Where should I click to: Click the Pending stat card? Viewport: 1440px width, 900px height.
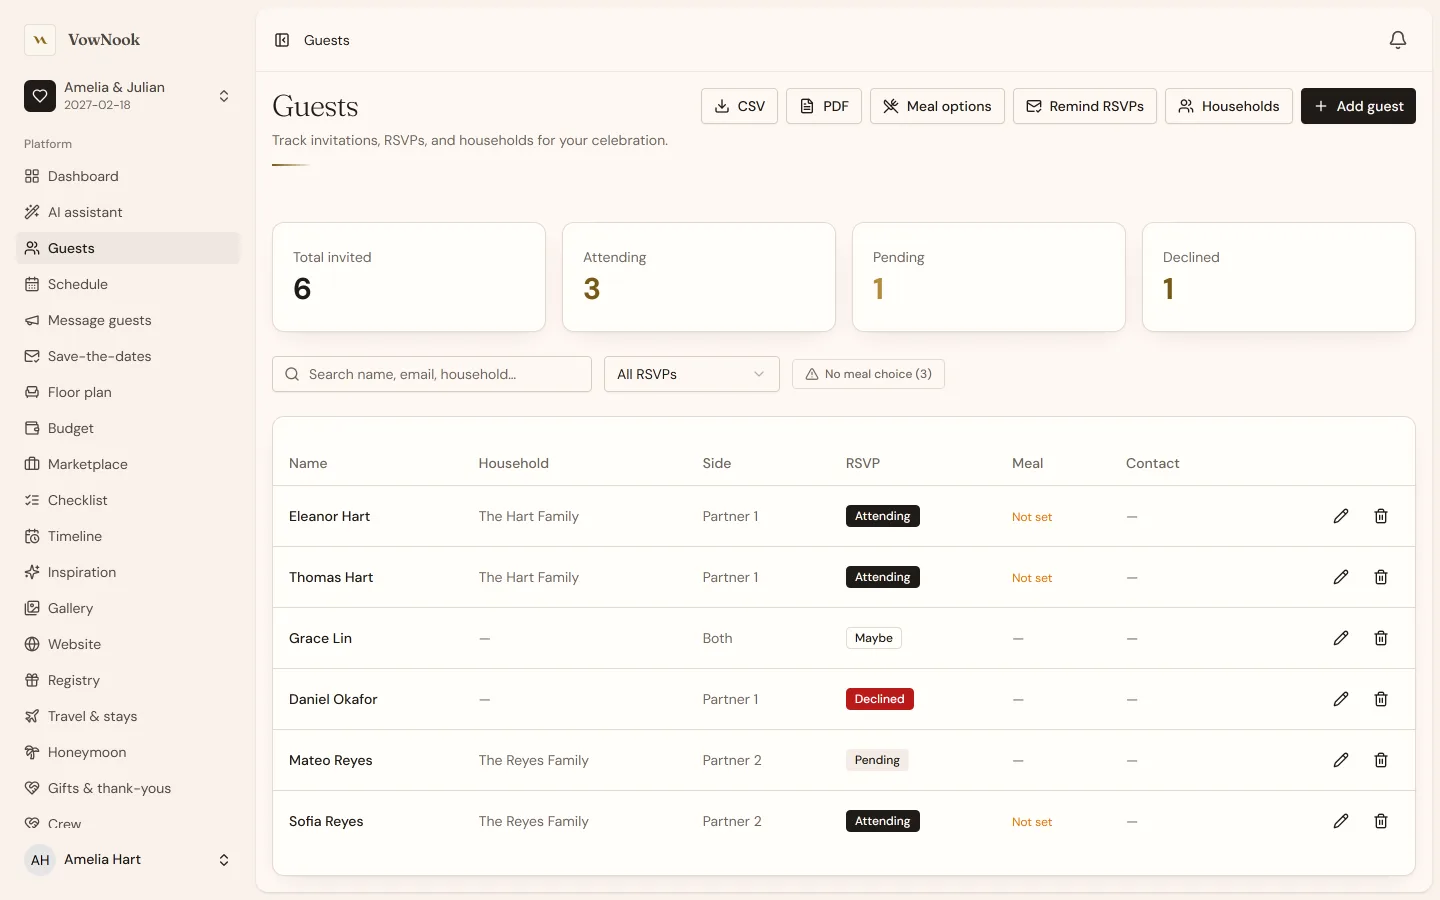(989, 277)
